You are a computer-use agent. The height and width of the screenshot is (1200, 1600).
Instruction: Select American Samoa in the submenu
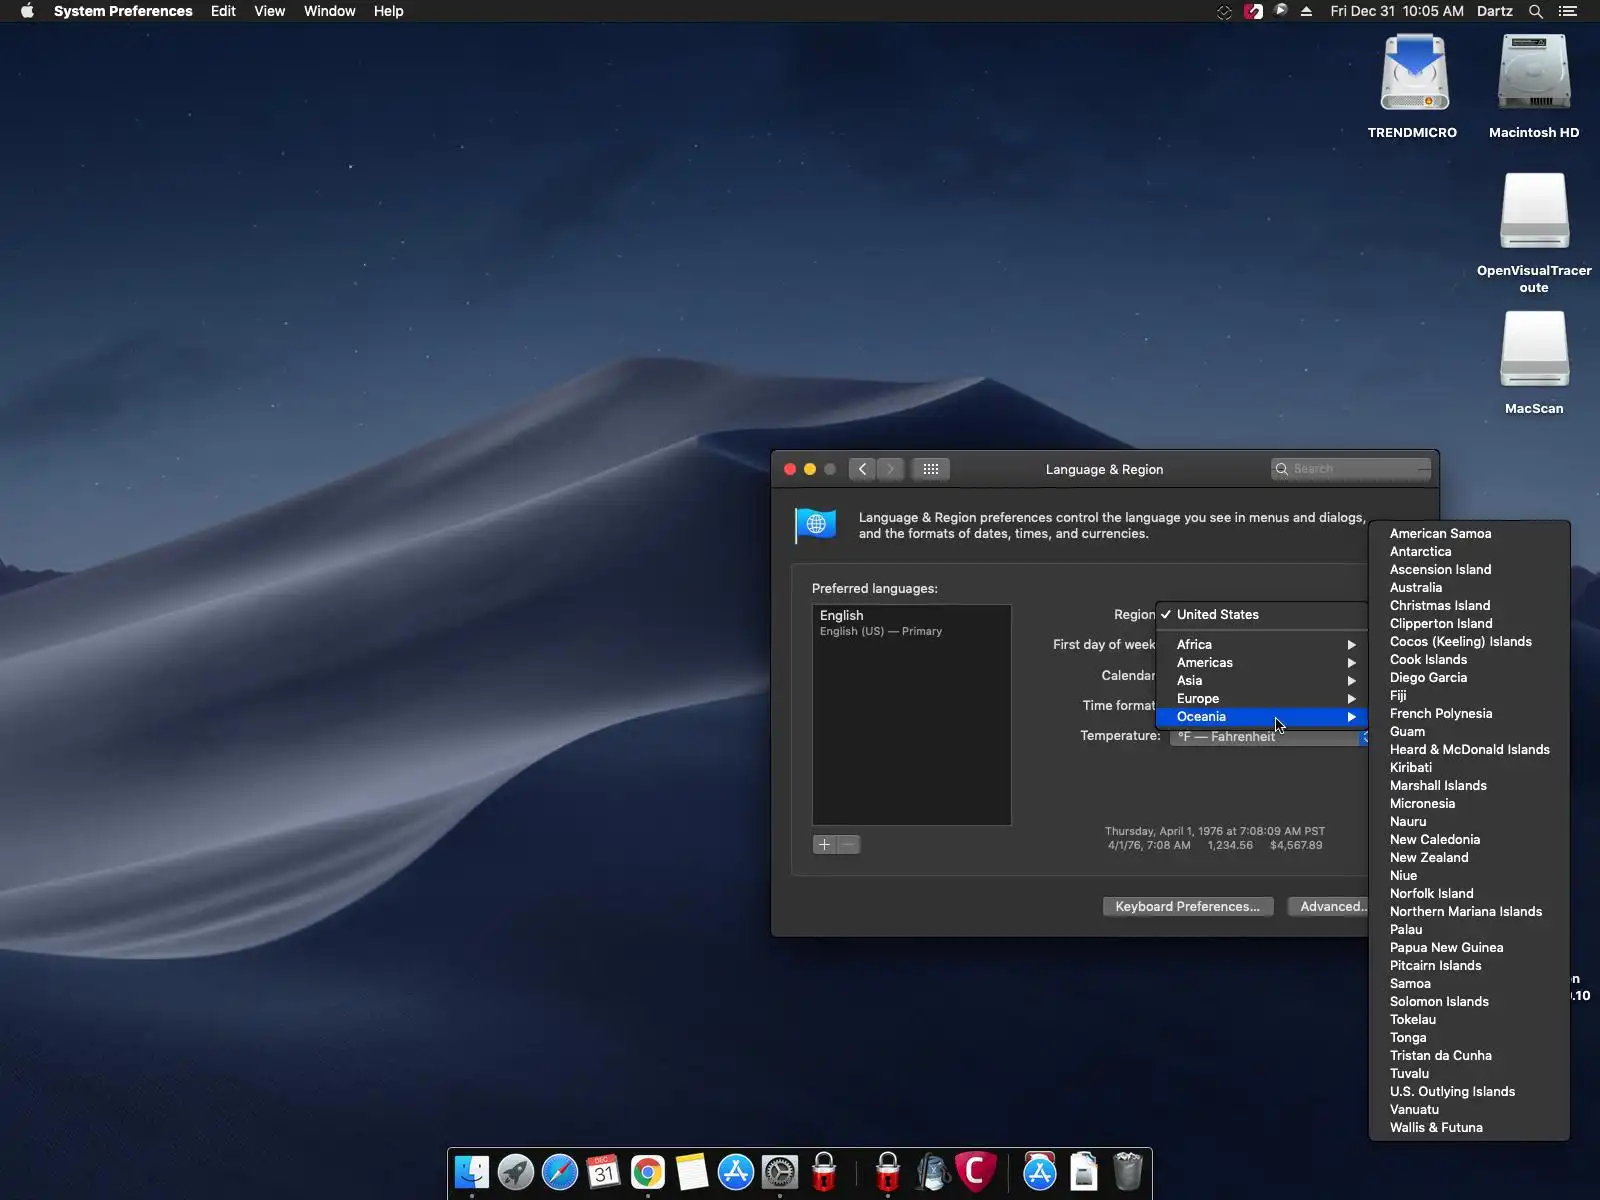click(x=1469, y=534)
